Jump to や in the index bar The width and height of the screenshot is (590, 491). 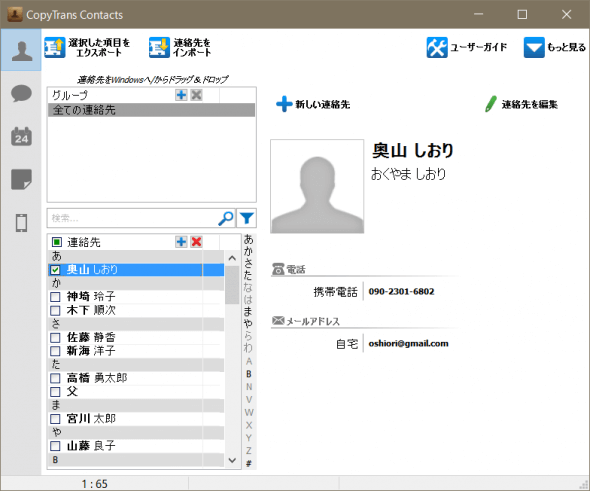(x=248, y=323)
